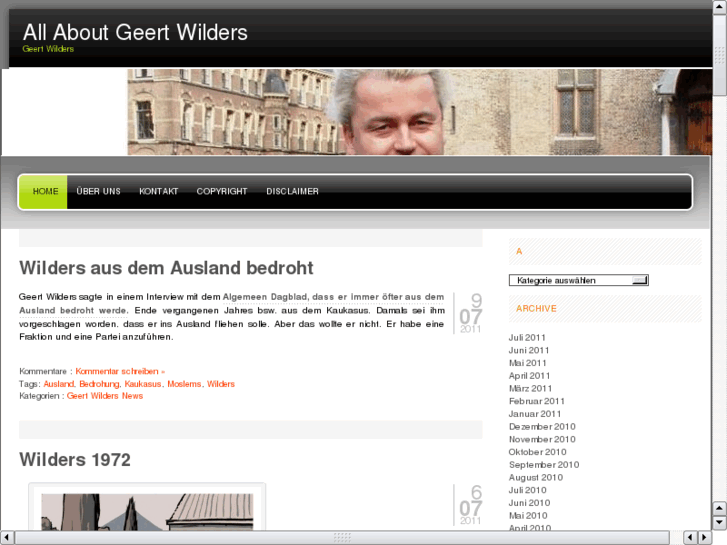This screenshot has height=545, width=727.
Task: Open the Geert Wilders News category
Action: [105, 396]
